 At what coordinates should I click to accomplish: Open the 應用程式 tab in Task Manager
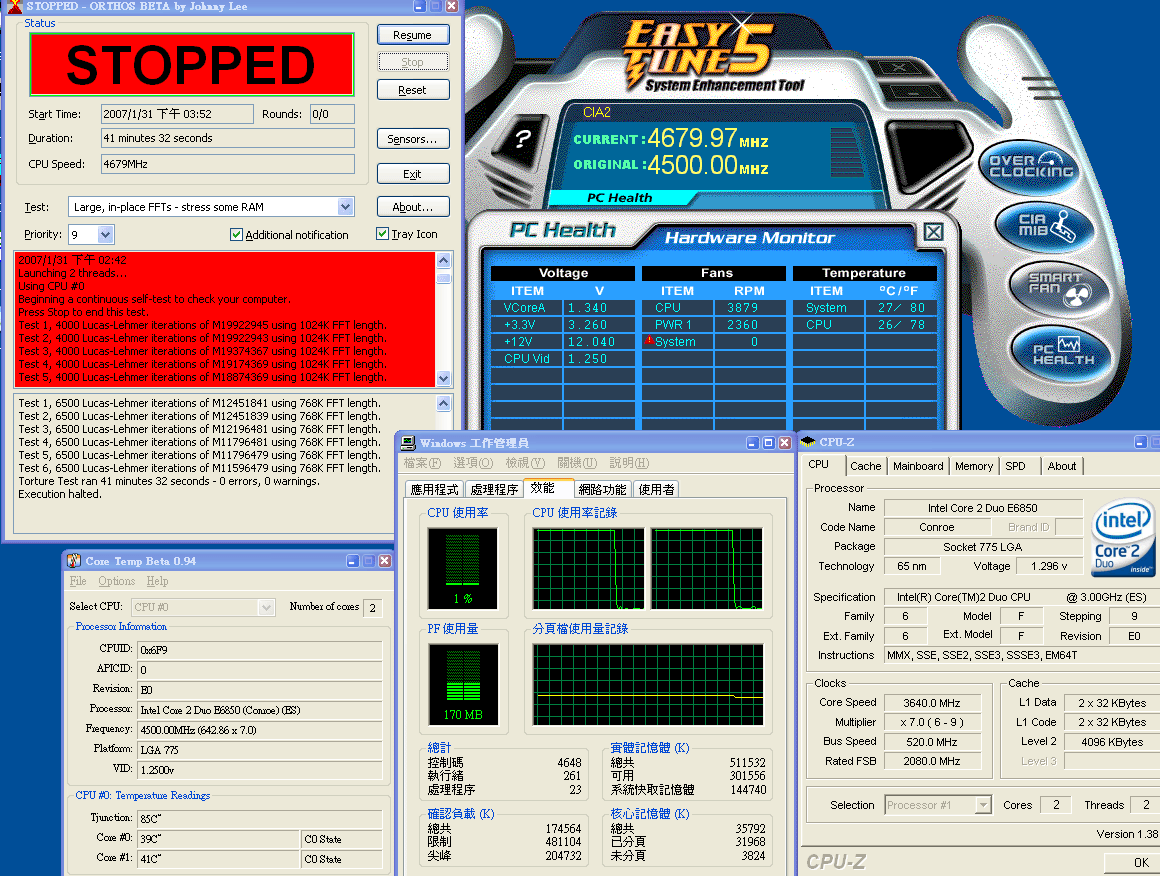tap(435, 489)
